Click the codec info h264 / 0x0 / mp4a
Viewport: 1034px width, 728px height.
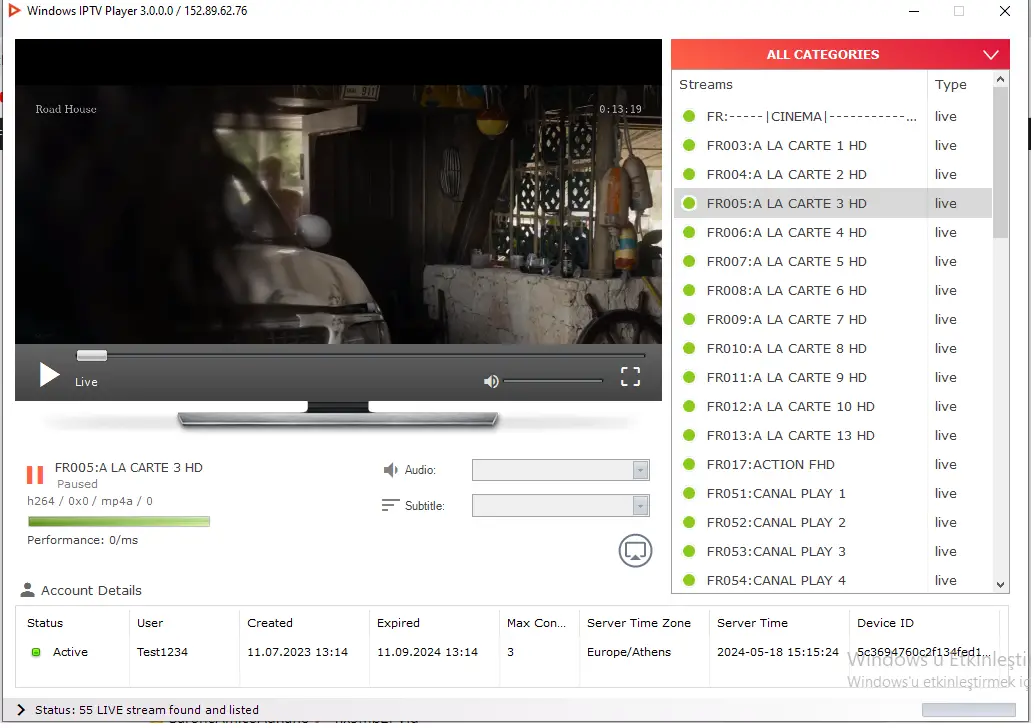pyautogui.click(x=90, y=502)
